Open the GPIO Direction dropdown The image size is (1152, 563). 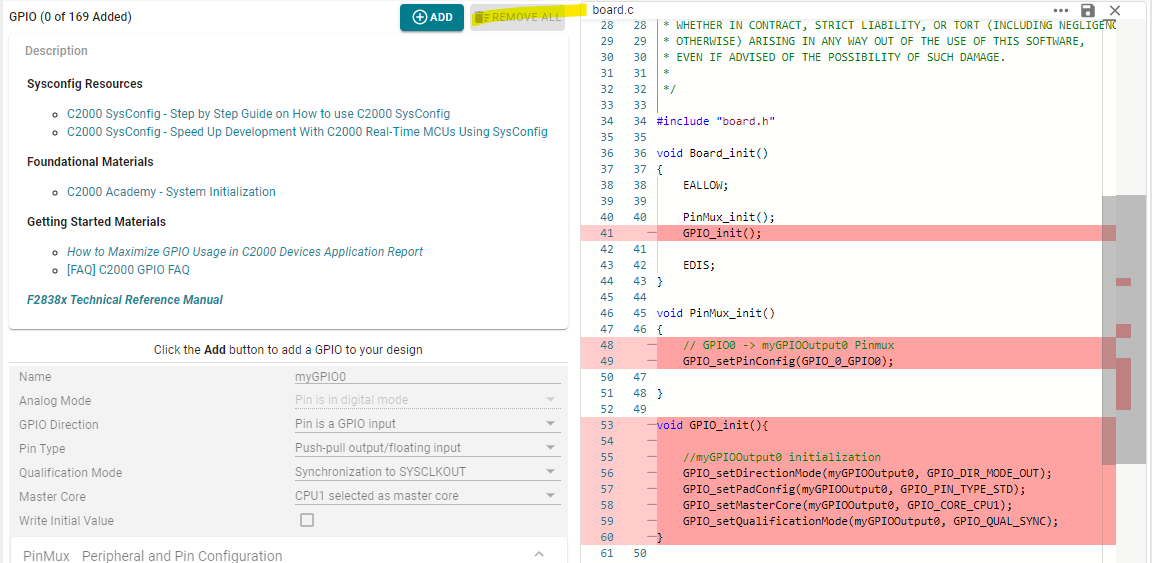(x=428, y=424)
